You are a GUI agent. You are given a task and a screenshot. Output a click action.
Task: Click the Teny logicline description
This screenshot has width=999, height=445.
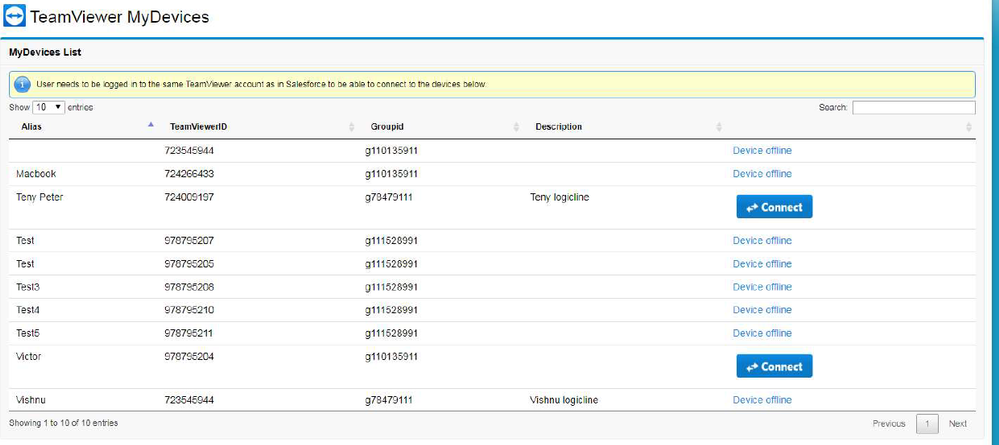(559, 197)
